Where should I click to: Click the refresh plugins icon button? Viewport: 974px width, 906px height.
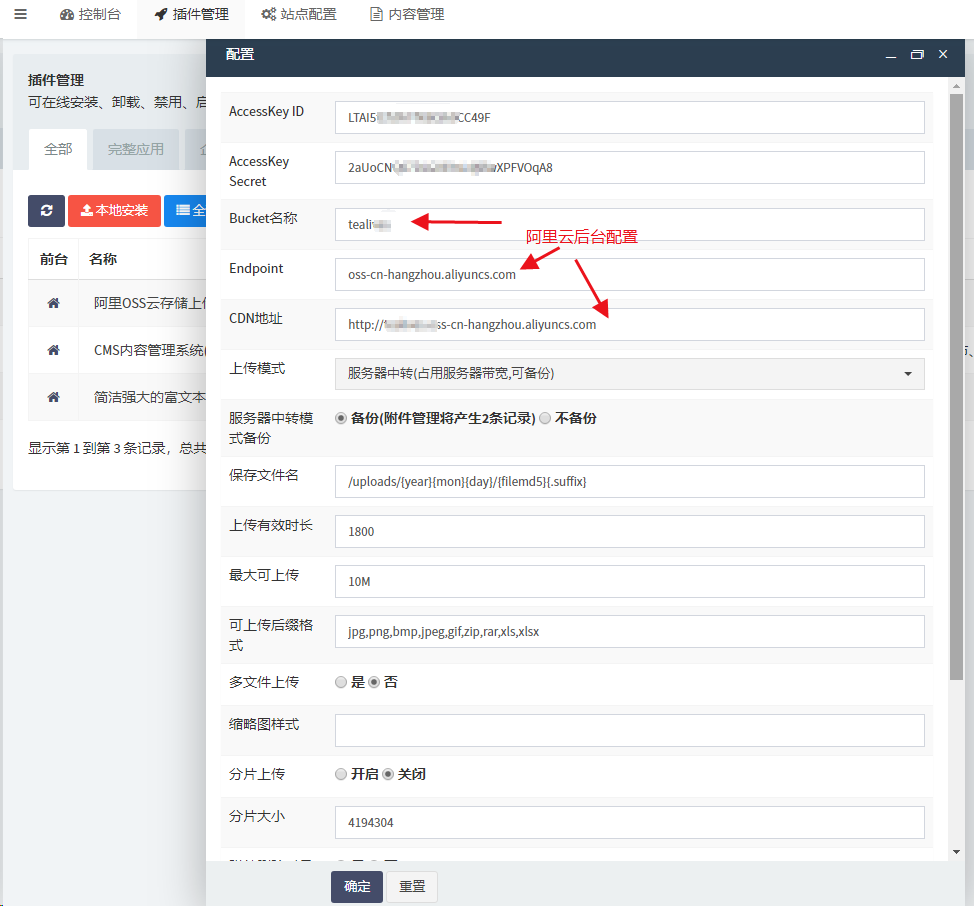46,211
